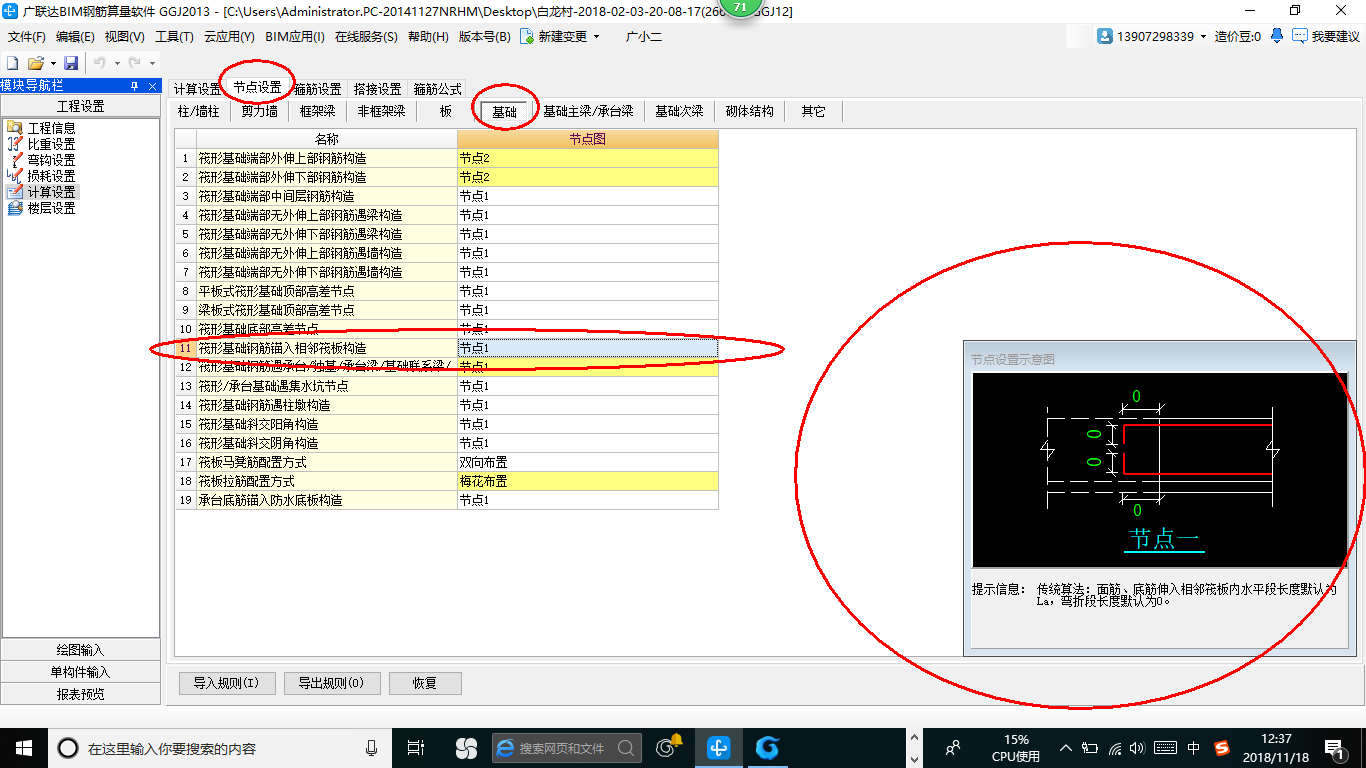Open 视图(V) menu
The height and width of the screenshot is (768, 1366).
coord(125,36)
